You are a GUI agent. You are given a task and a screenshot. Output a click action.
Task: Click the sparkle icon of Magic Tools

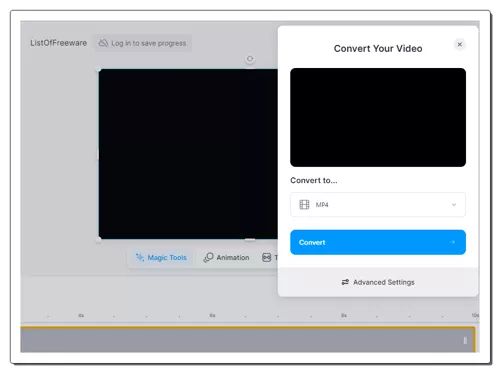(x=140, y=258)
